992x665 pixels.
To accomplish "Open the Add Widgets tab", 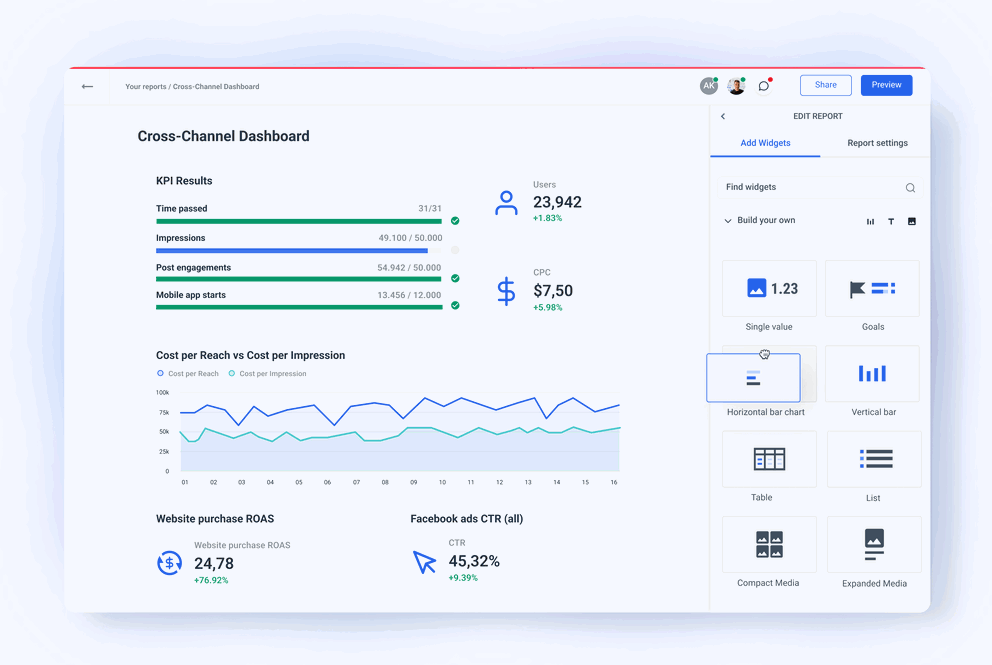I will pyautogui.click(x=765, y=143).
